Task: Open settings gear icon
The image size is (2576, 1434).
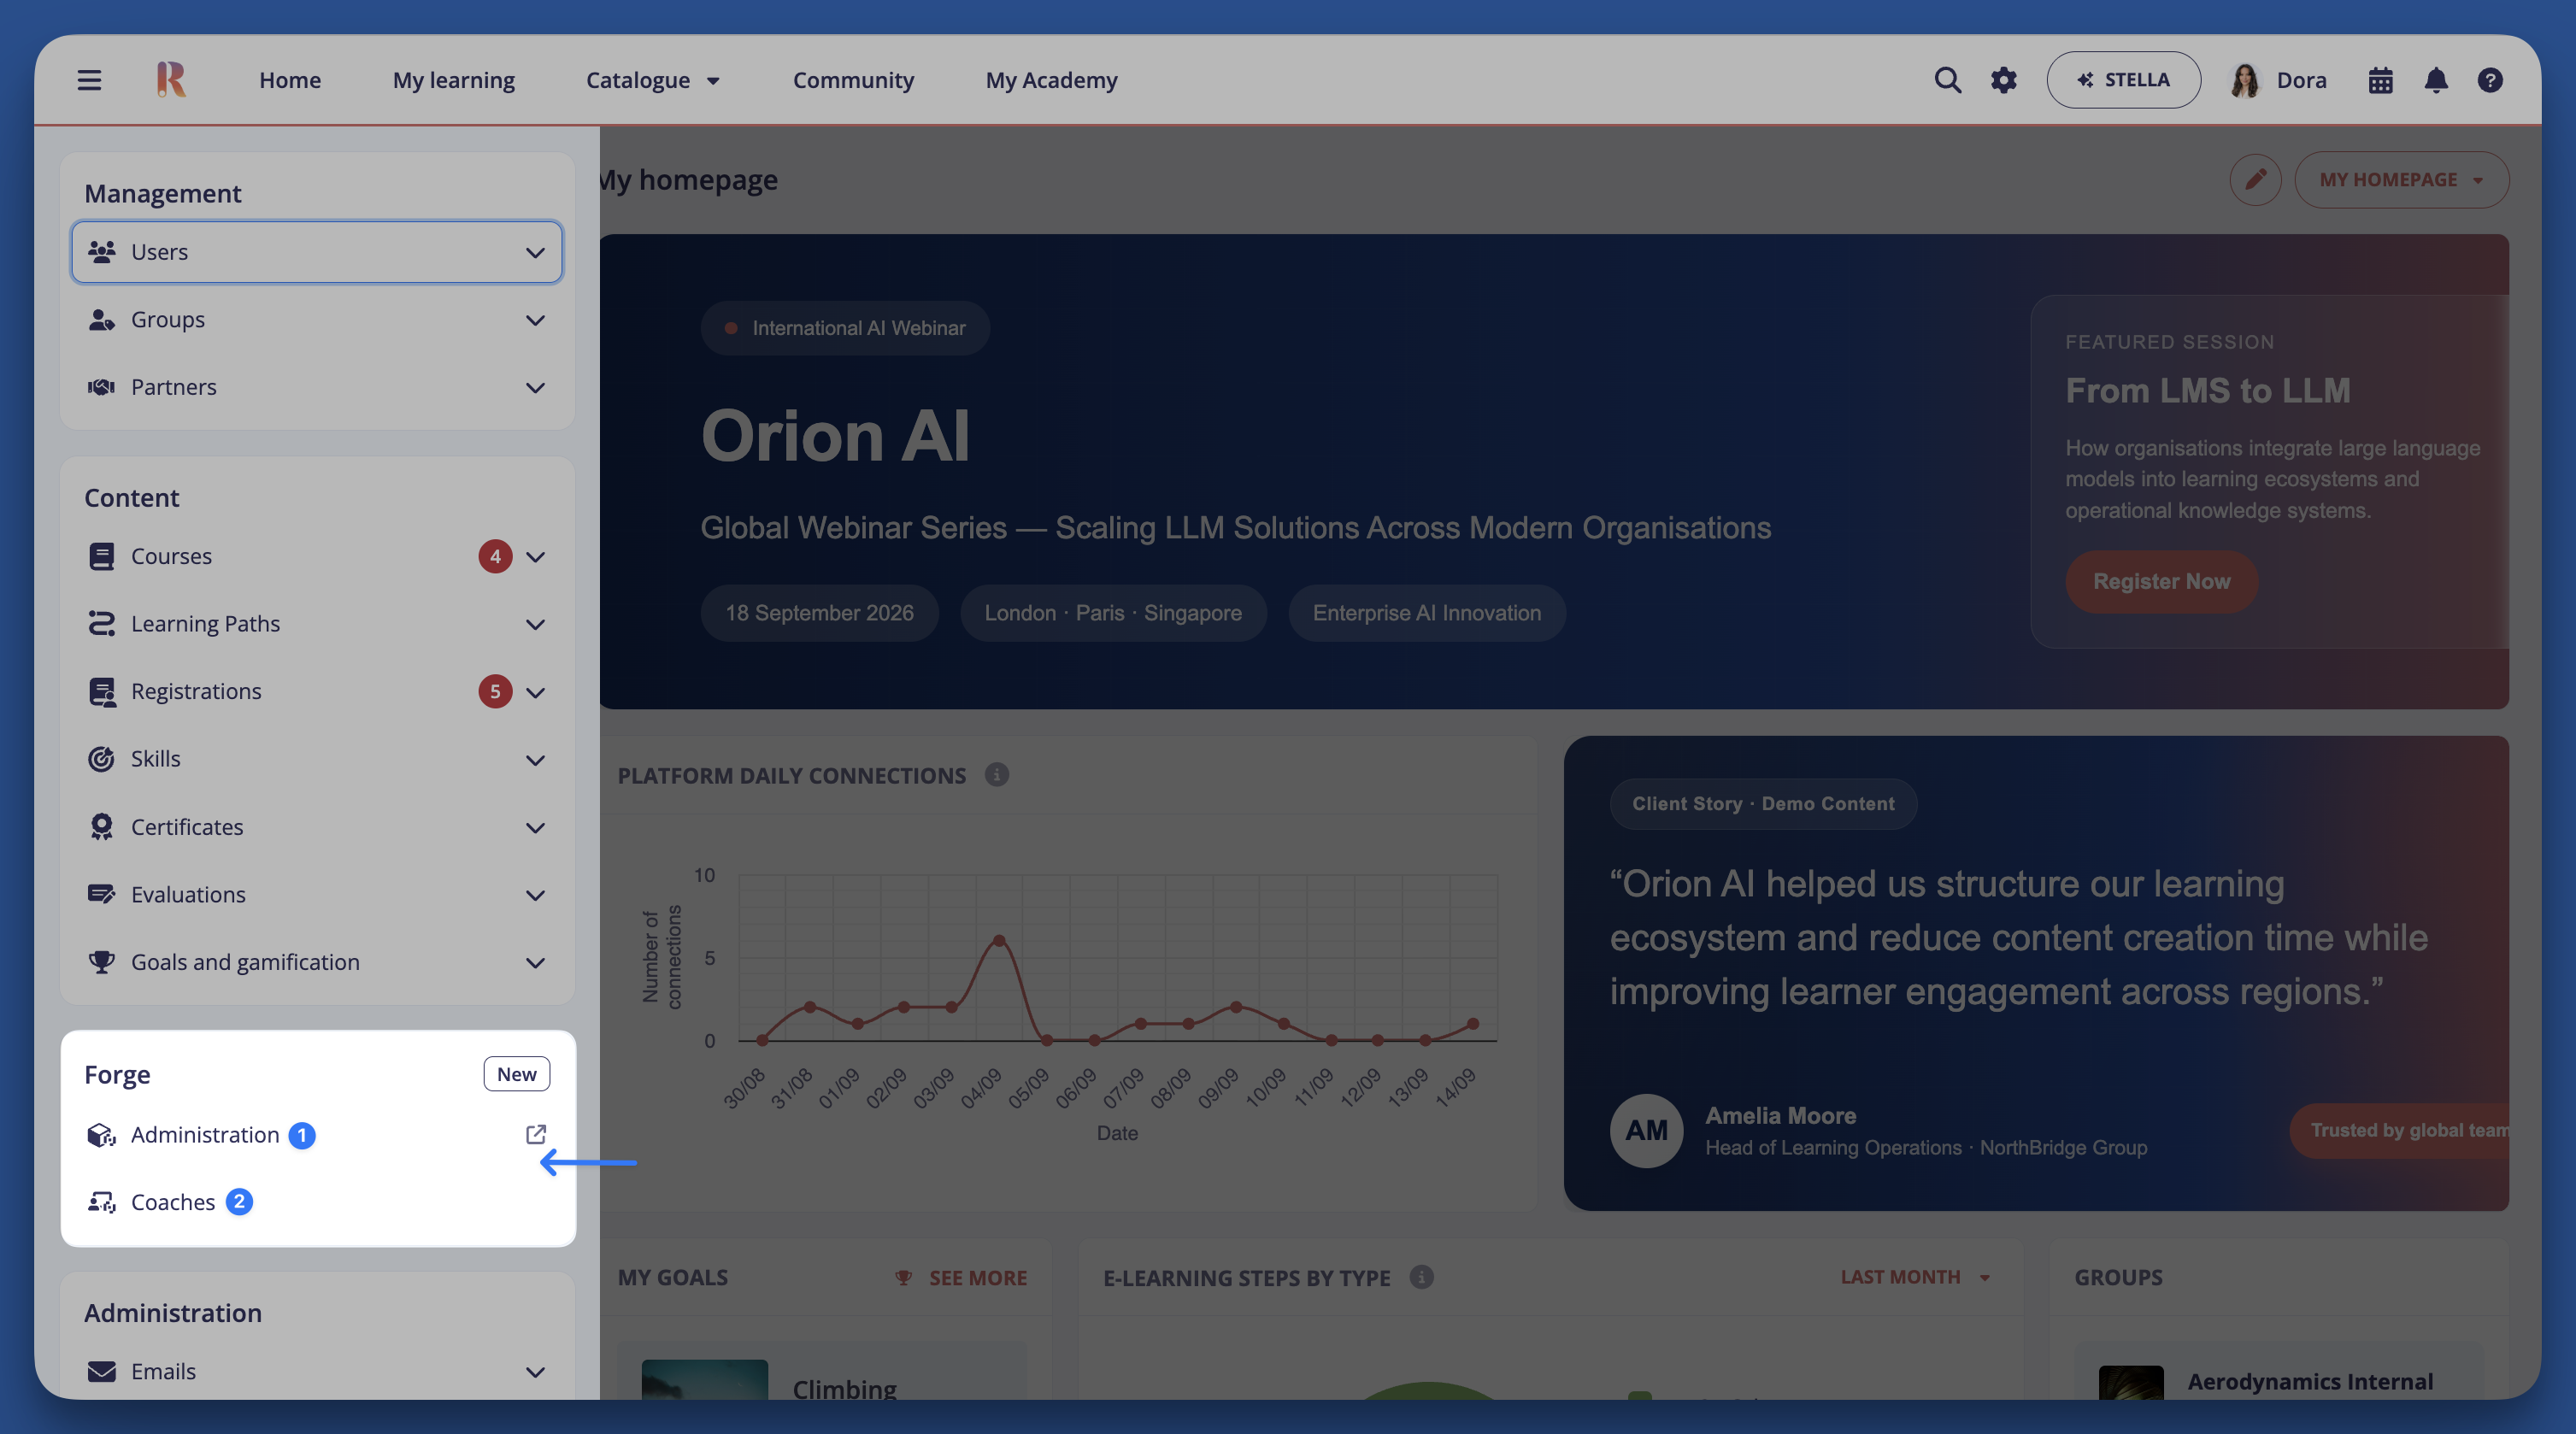Action: [2003, 80]
